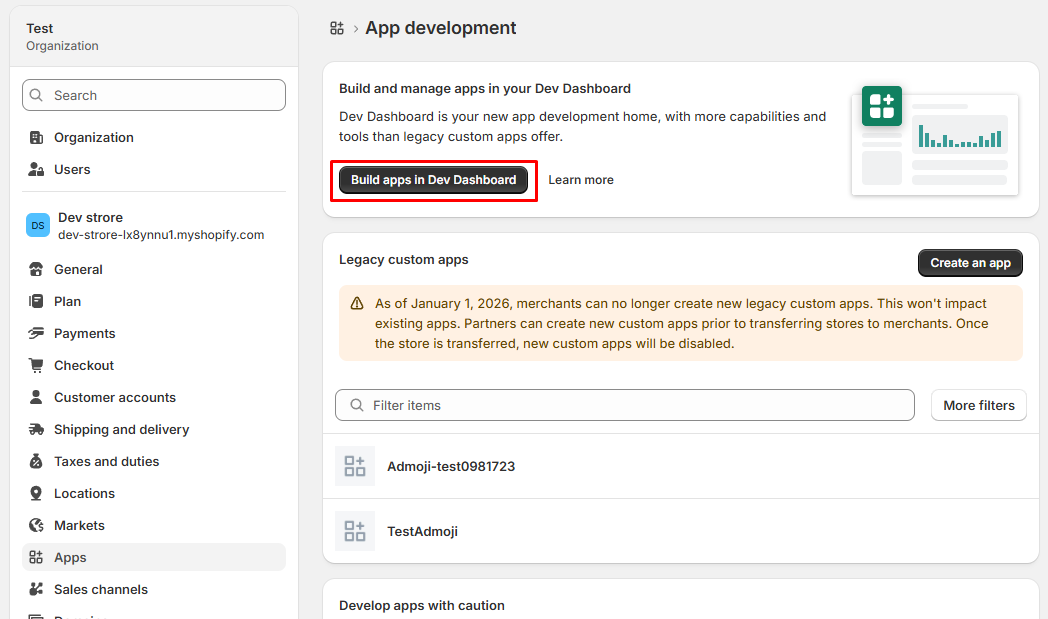Select Markets in the sidebar
This screenshot has height=619, width=1048.
[154, 525]
